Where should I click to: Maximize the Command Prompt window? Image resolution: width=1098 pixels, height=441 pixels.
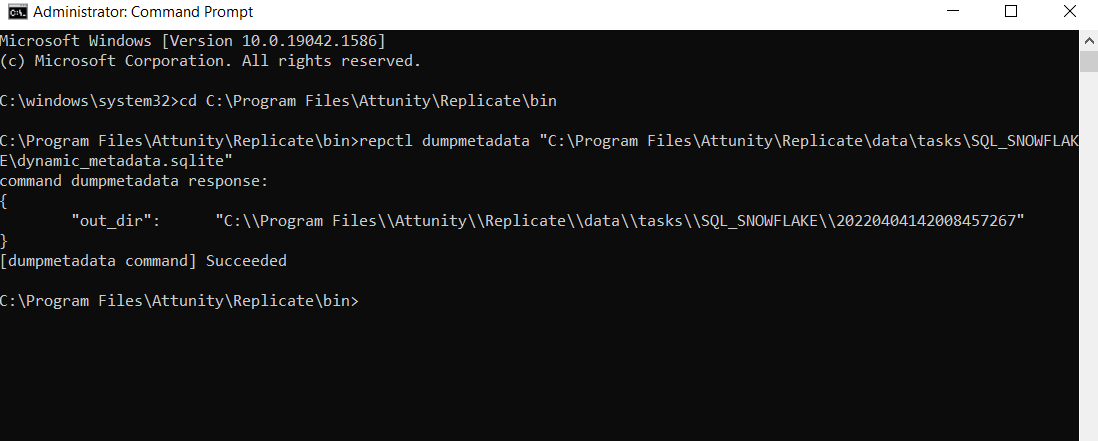point(1011,12)
